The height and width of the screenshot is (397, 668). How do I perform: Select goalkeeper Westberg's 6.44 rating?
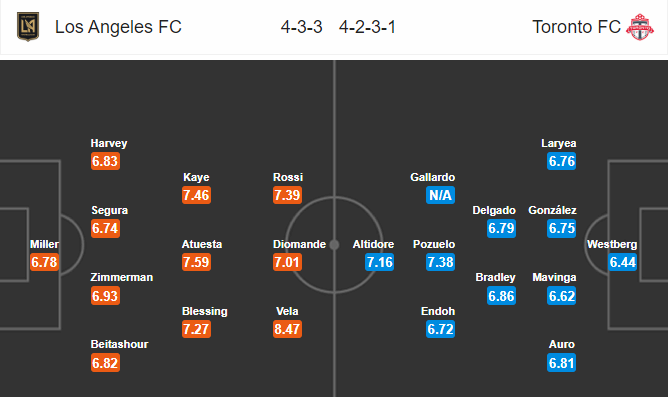[622, 262]
